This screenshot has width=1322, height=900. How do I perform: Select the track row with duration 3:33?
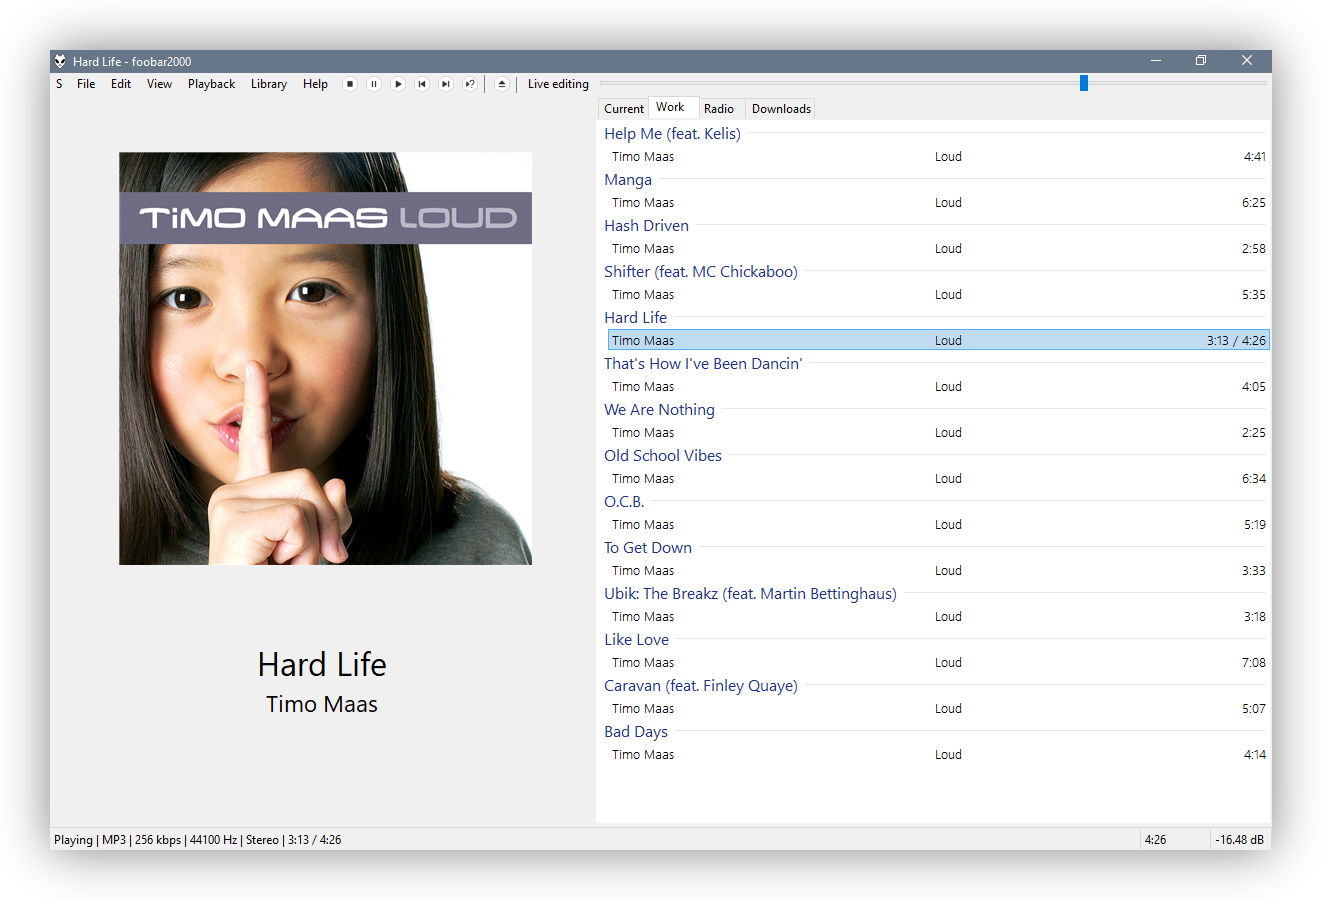(x=938, y=570)
